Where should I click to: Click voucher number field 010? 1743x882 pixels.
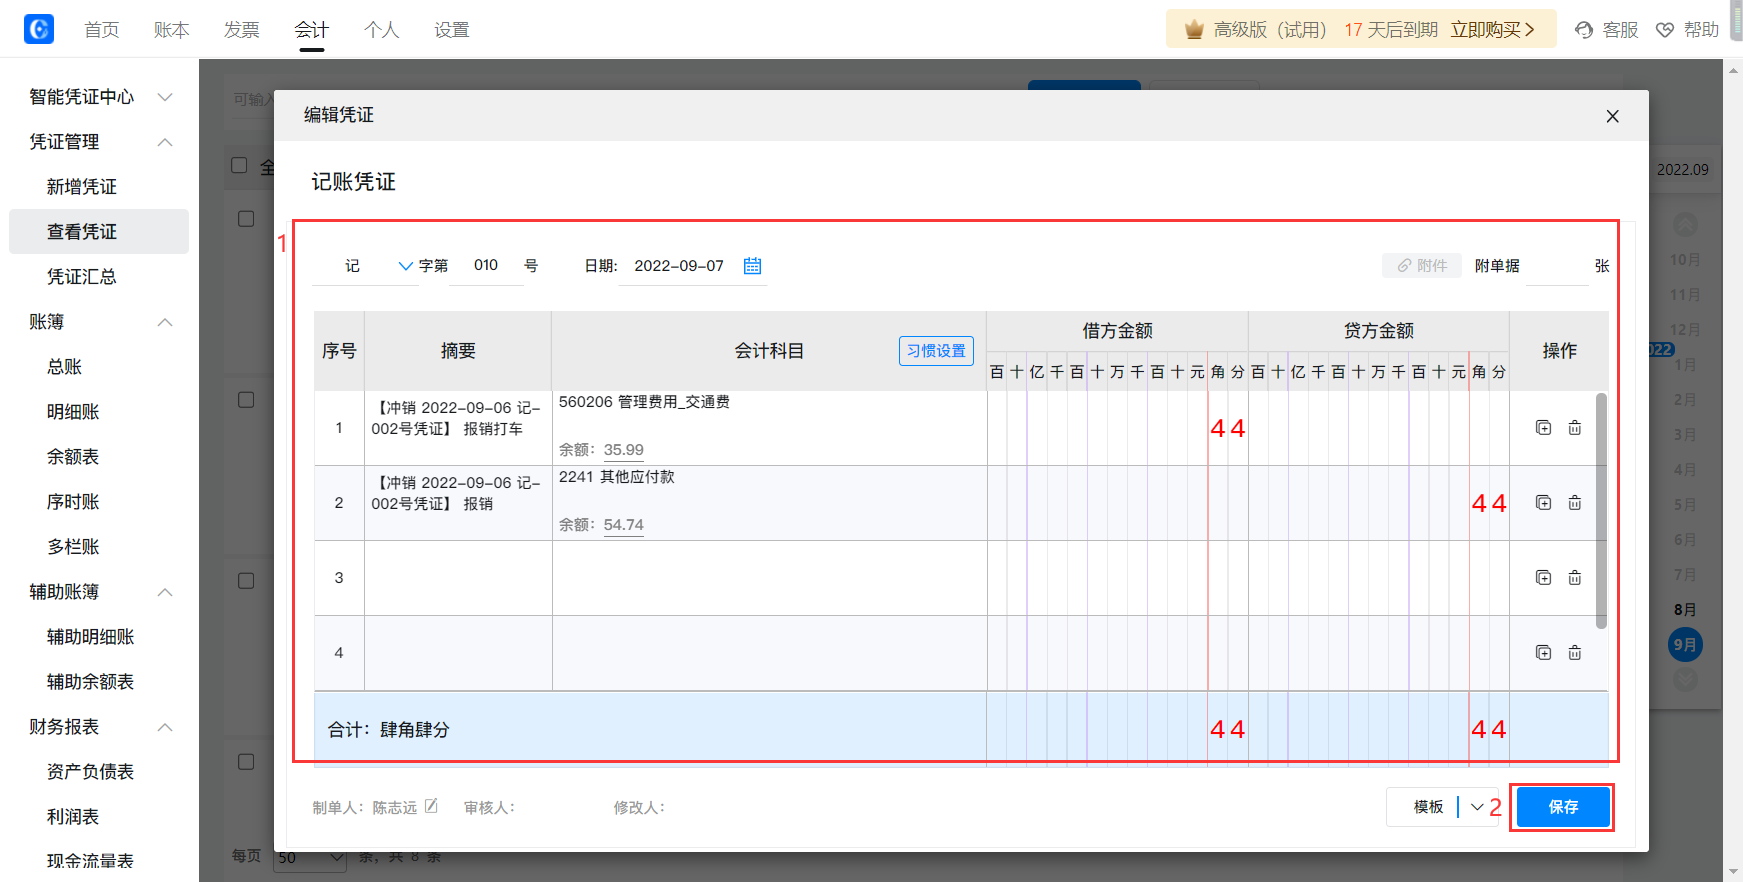point(486,265)
